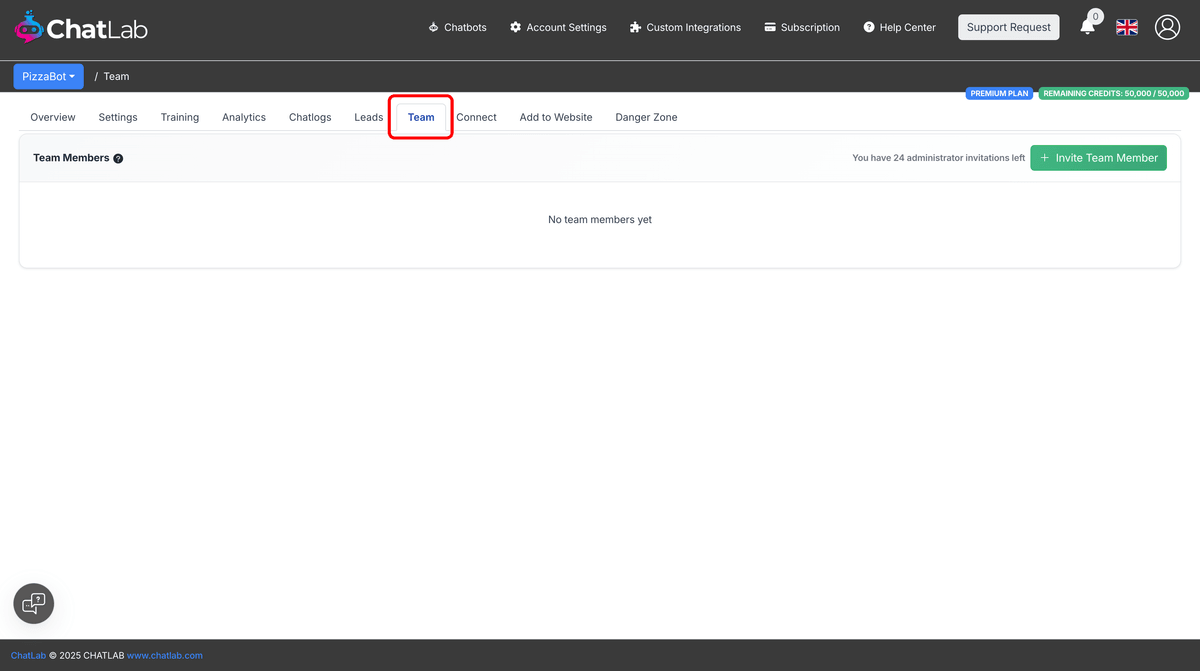Open Account Settings via the gear icon
The width and height of the screenshot is (1200, 671).
coord(516,27)
